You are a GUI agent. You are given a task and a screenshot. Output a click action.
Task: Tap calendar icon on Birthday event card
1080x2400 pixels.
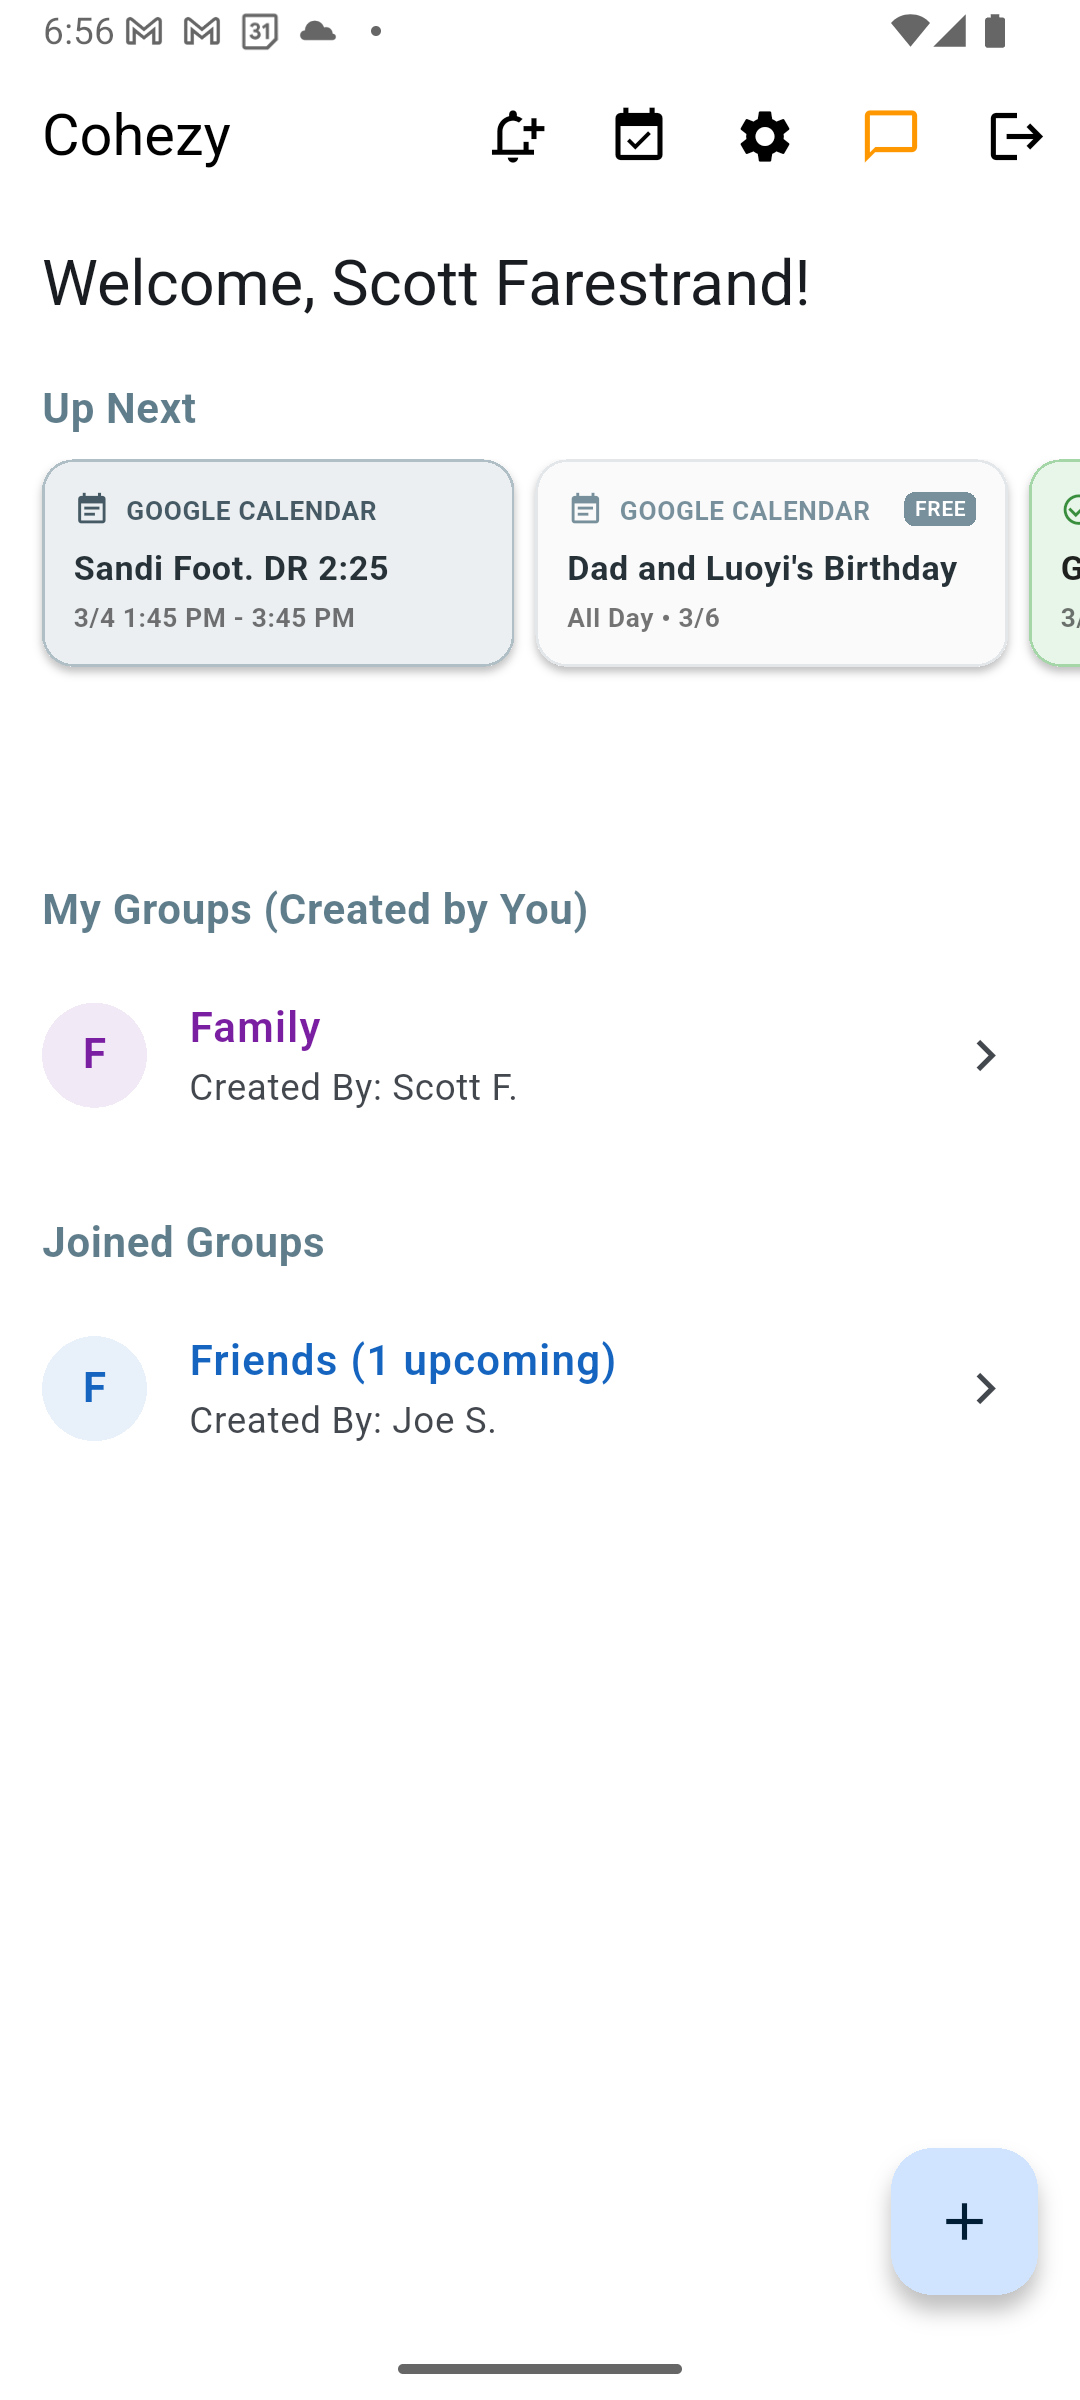[585, 509]
